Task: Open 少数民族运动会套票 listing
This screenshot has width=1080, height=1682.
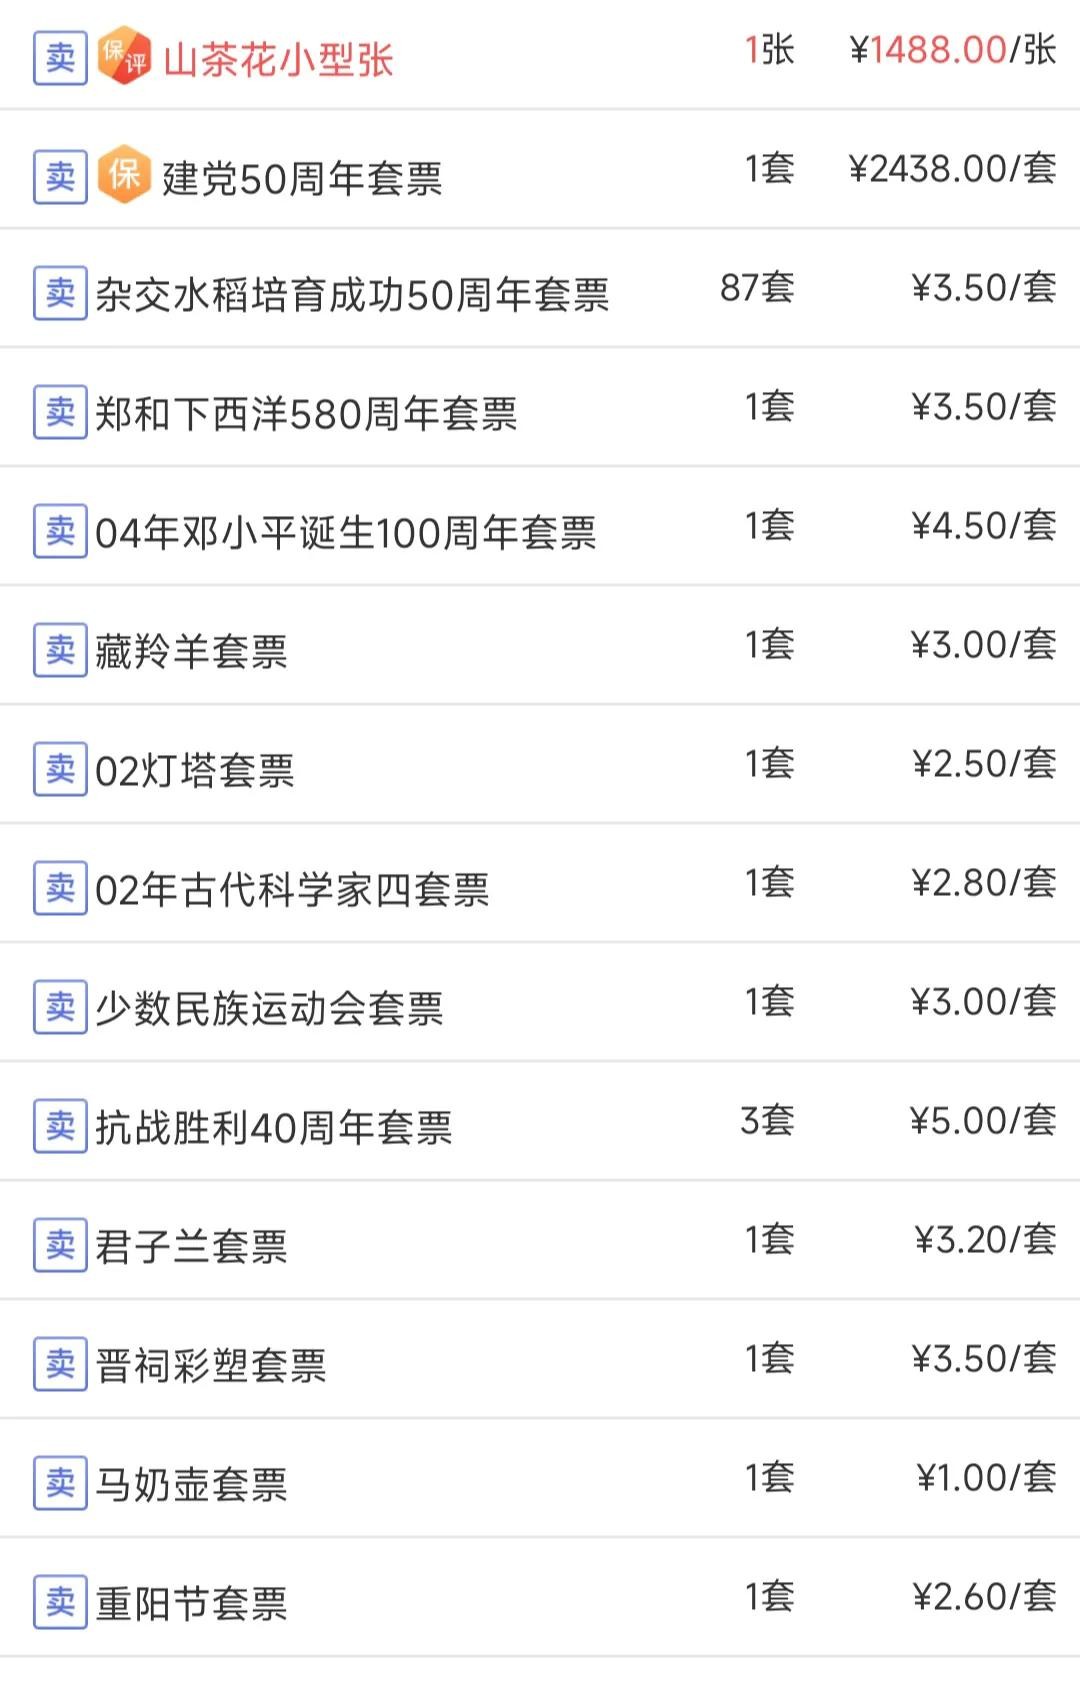Action: point(269,1008)
